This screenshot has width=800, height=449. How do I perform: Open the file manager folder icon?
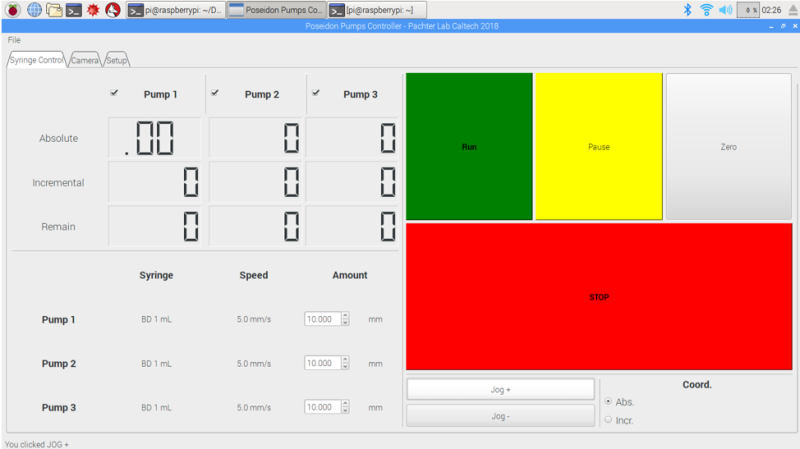coord(54,10)
